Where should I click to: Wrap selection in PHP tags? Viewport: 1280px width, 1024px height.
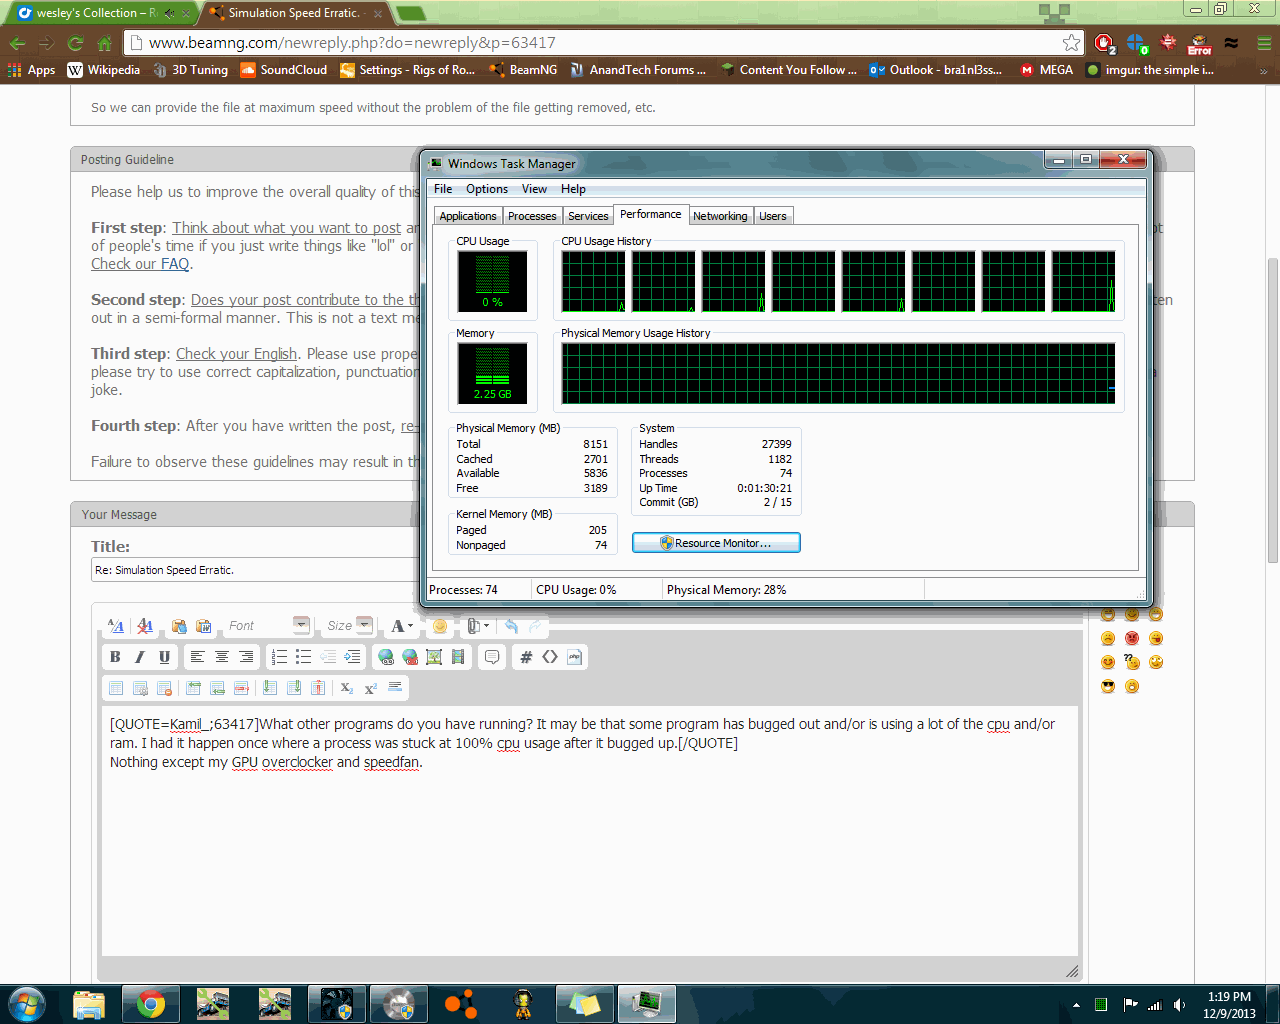[575, 657]
